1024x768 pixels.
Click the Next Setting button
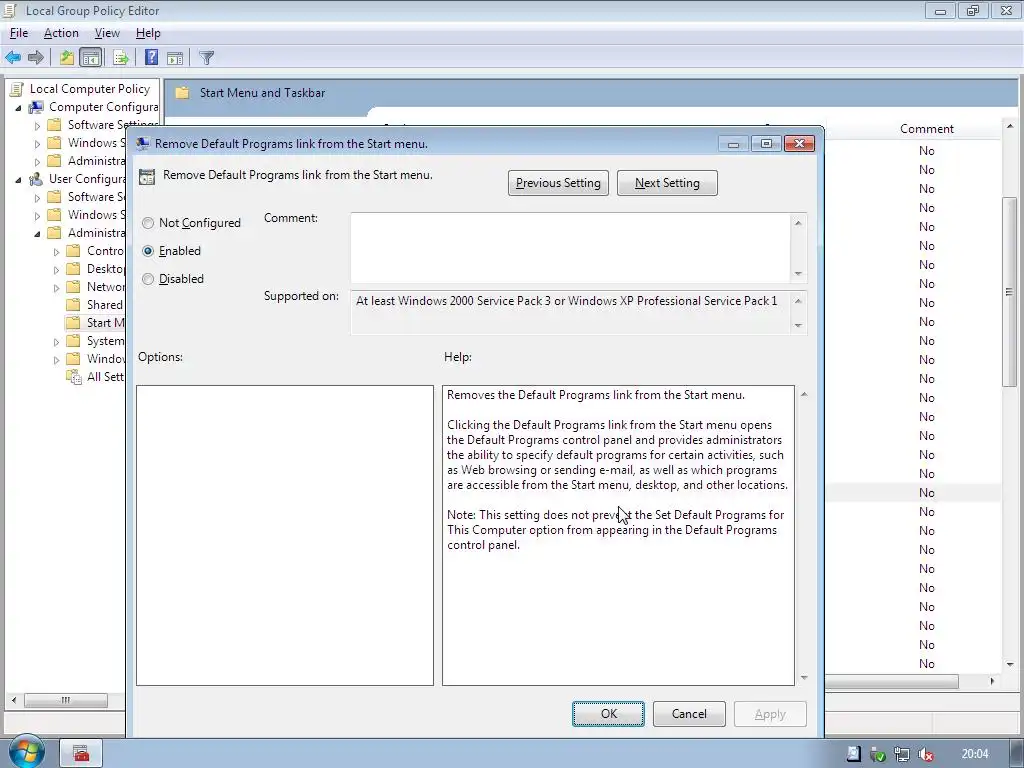coord(667,183)
